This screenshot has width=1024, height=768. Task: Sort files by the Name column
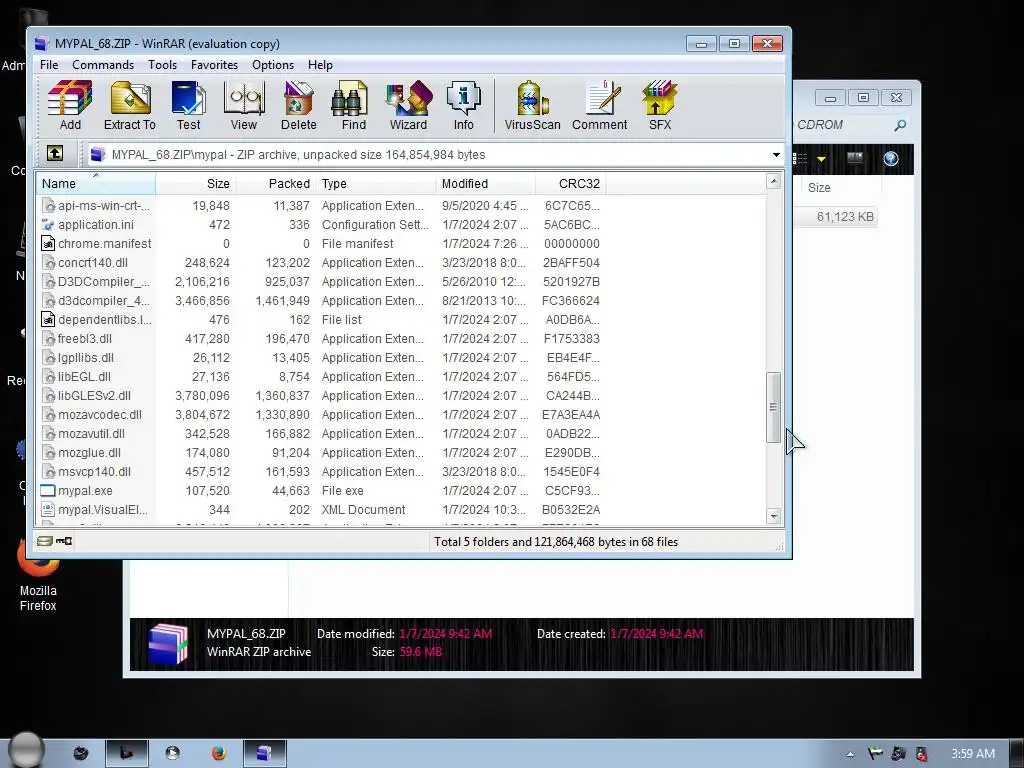pos(95,184)
